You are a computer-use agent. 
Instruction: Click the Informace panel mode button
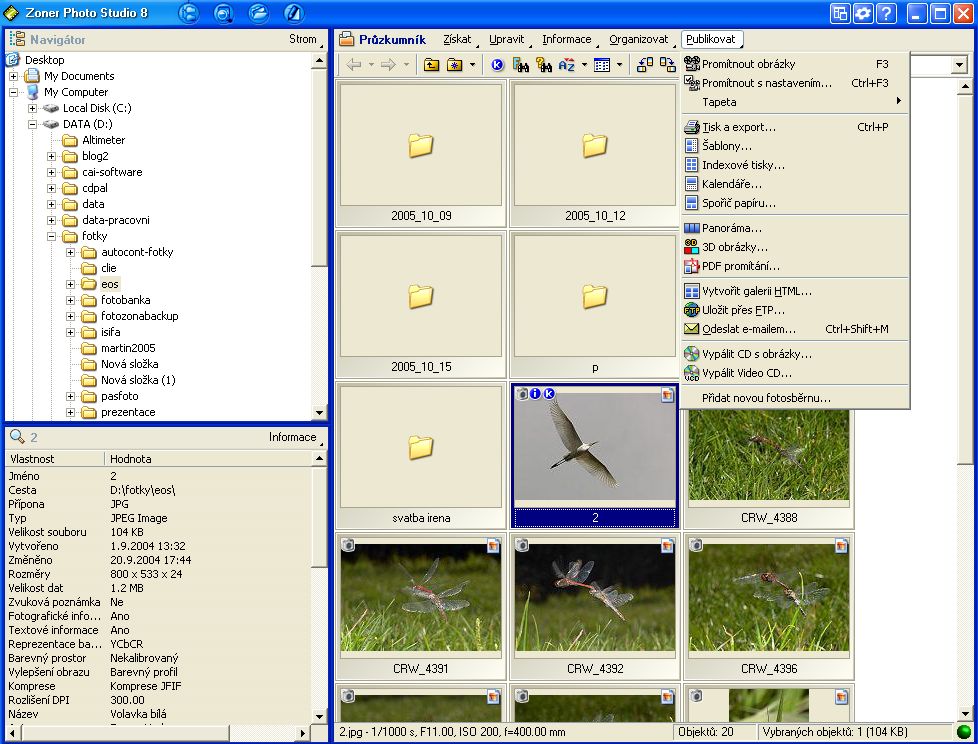(296, 437)
